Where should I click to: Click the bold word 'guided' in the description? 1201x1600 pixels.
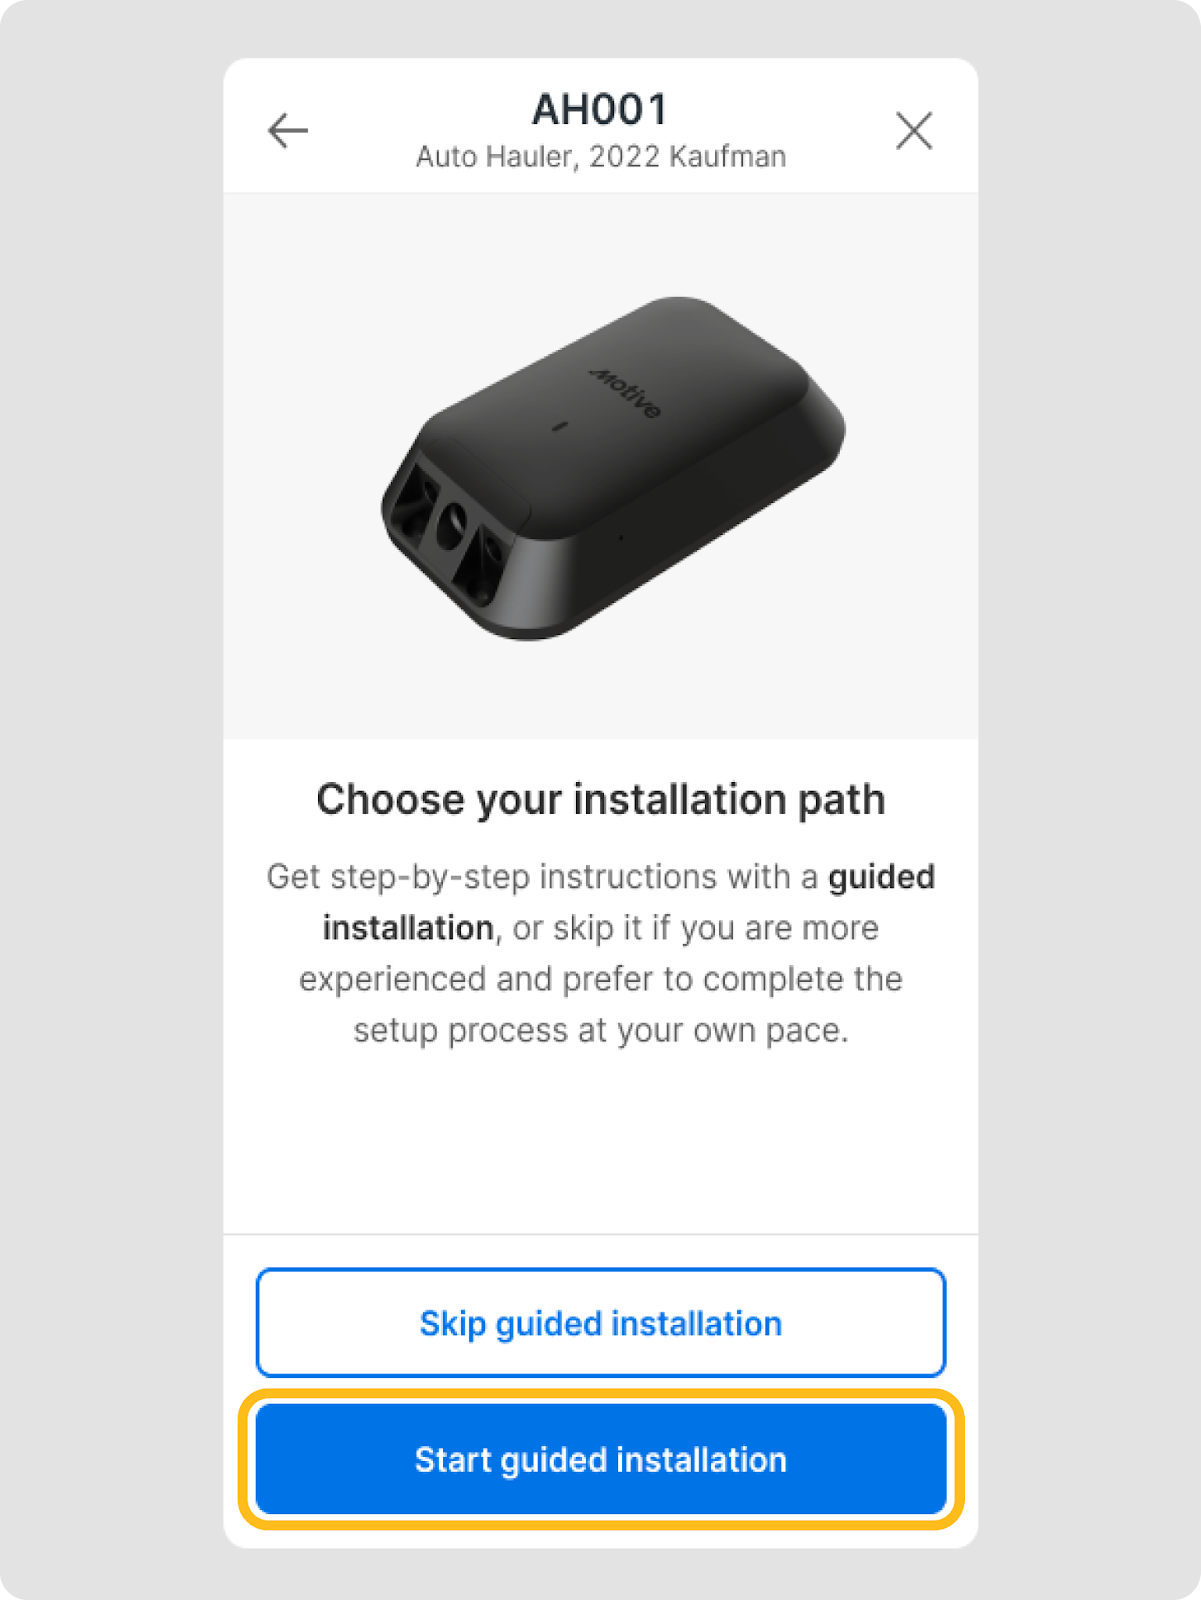[x=881, y=877]
